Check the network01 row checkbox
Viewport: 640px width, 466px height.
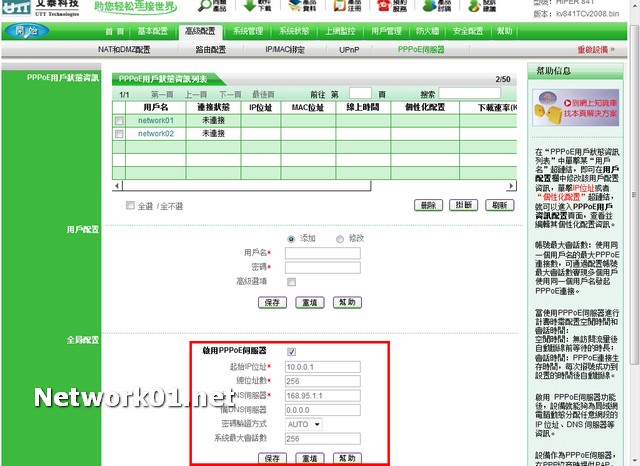pos(120,120)
